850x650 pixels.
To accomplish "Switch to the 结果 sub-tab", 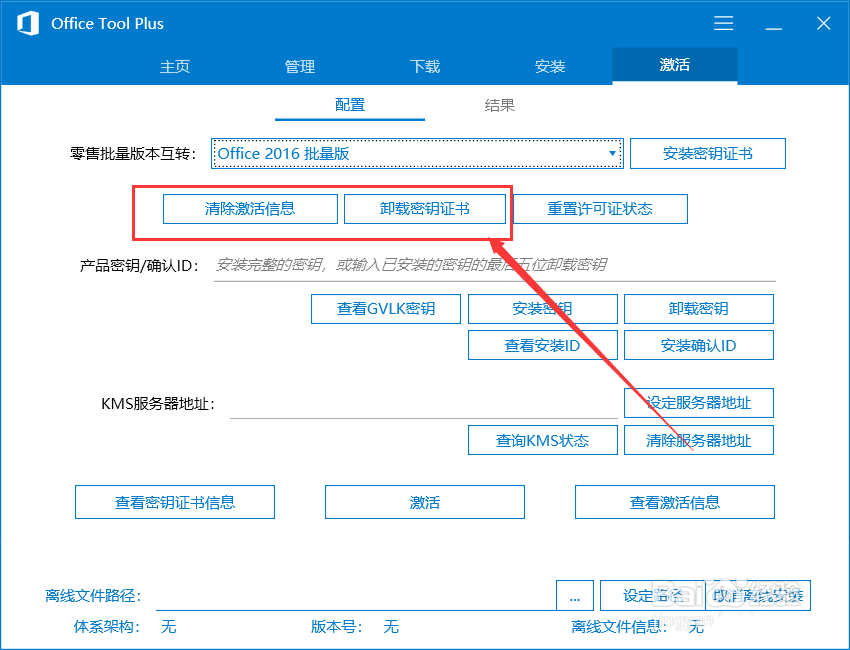I will [499, 105].
